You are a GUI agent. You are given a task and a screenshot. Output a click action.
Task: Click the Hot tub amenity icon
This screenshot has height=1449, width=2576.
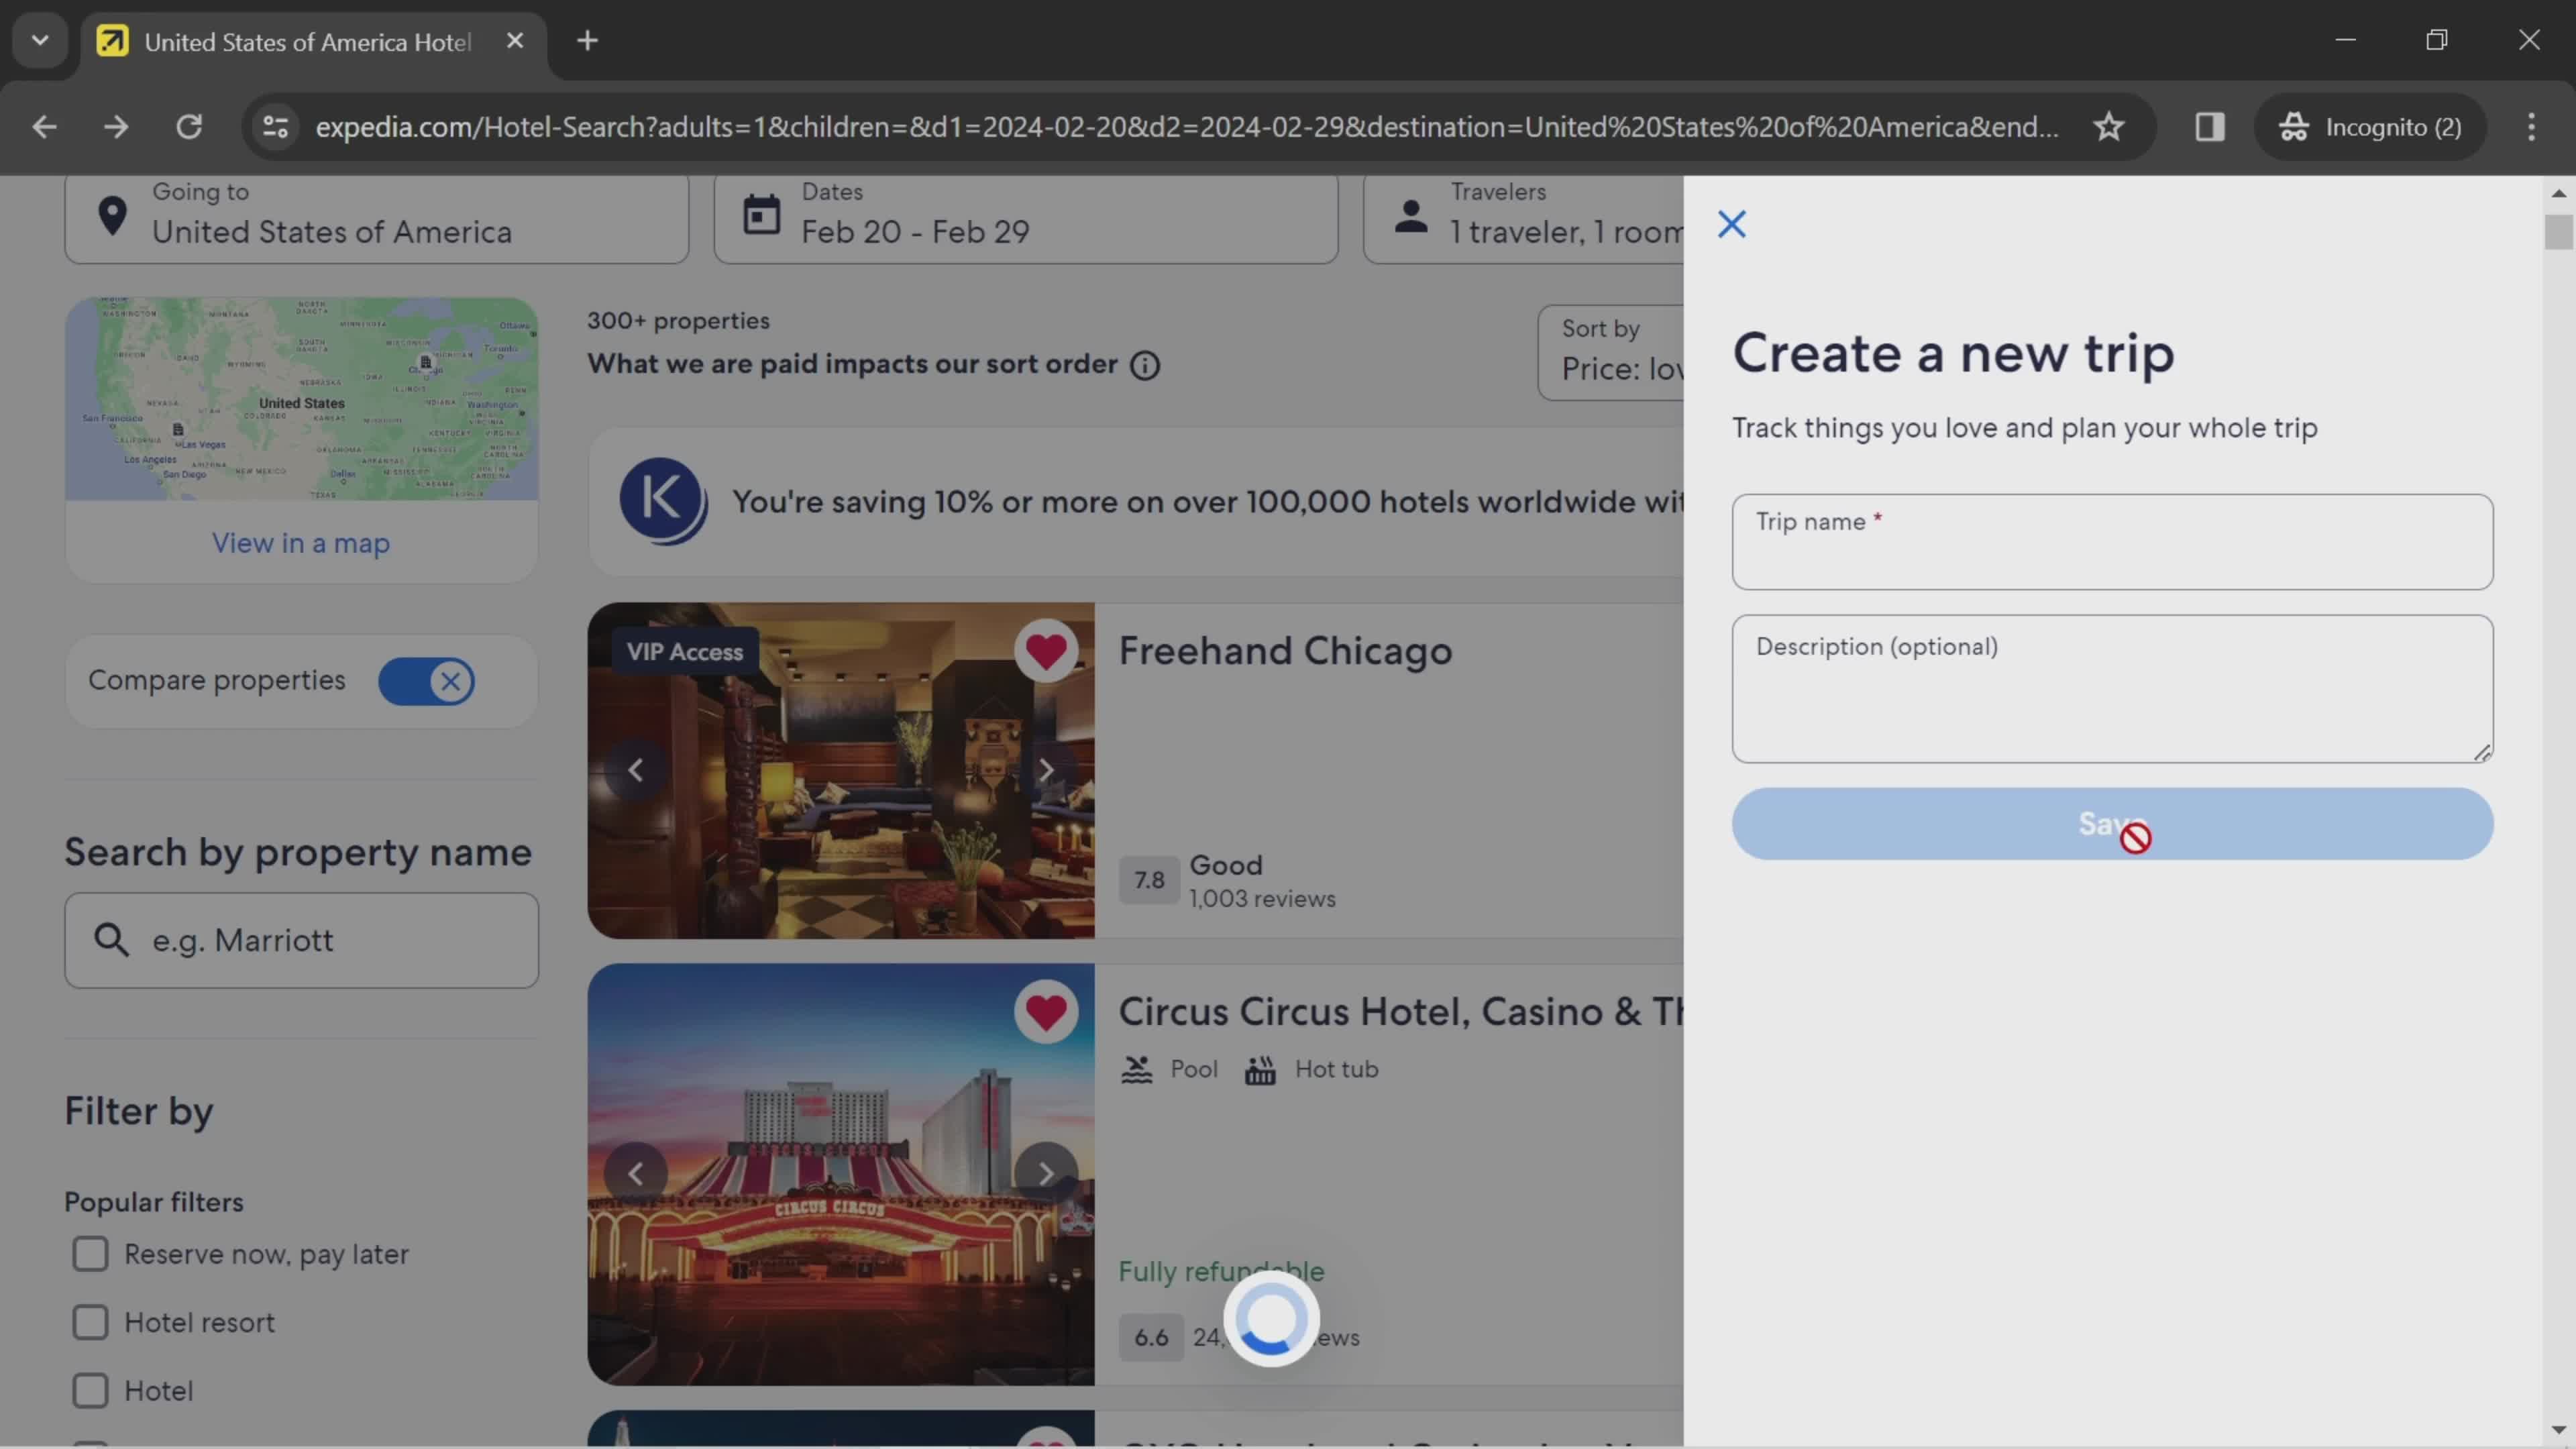(1260, 1070)
